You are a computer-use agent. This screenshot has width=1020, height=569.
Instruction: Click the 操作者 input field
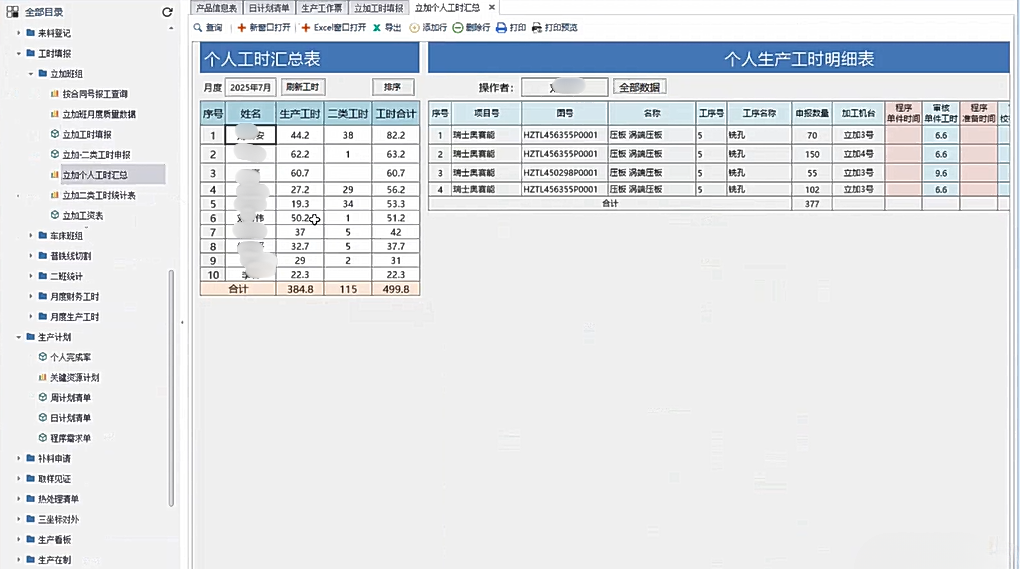565,87
